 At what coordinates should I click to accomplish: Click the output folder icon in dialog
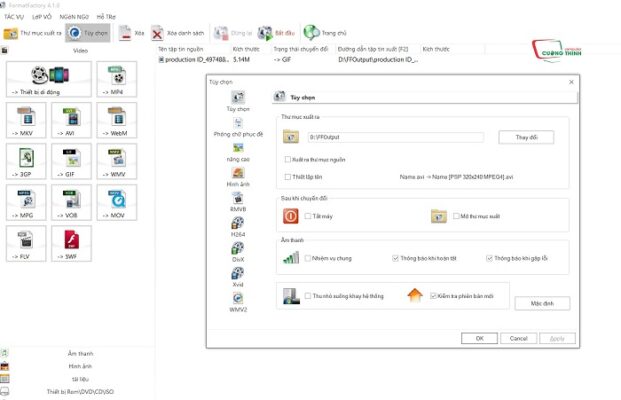click(291, 137)
